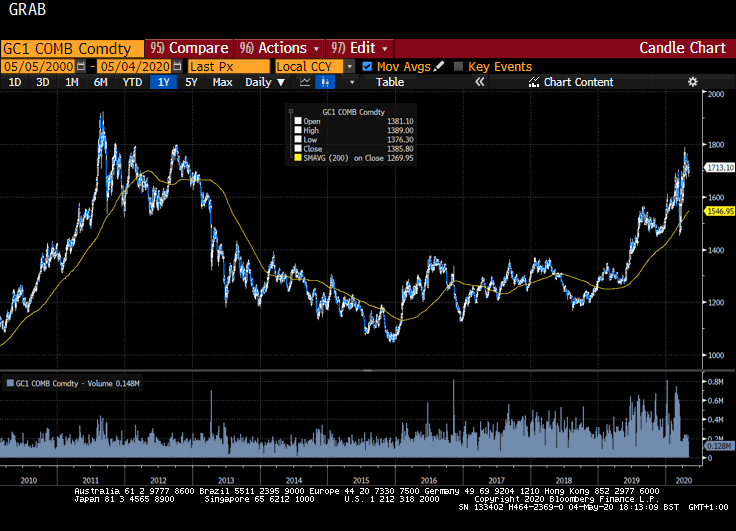
Task: Open Last Px field selector
Action: click(x=229, y=66)
